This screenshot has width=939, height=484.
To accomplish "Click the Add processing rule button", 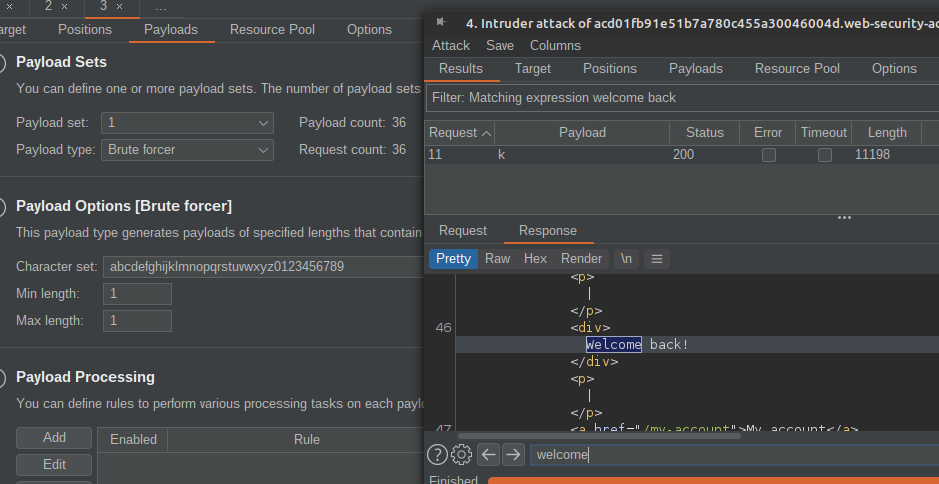I will pyautogui.click(x=54, y=438).
